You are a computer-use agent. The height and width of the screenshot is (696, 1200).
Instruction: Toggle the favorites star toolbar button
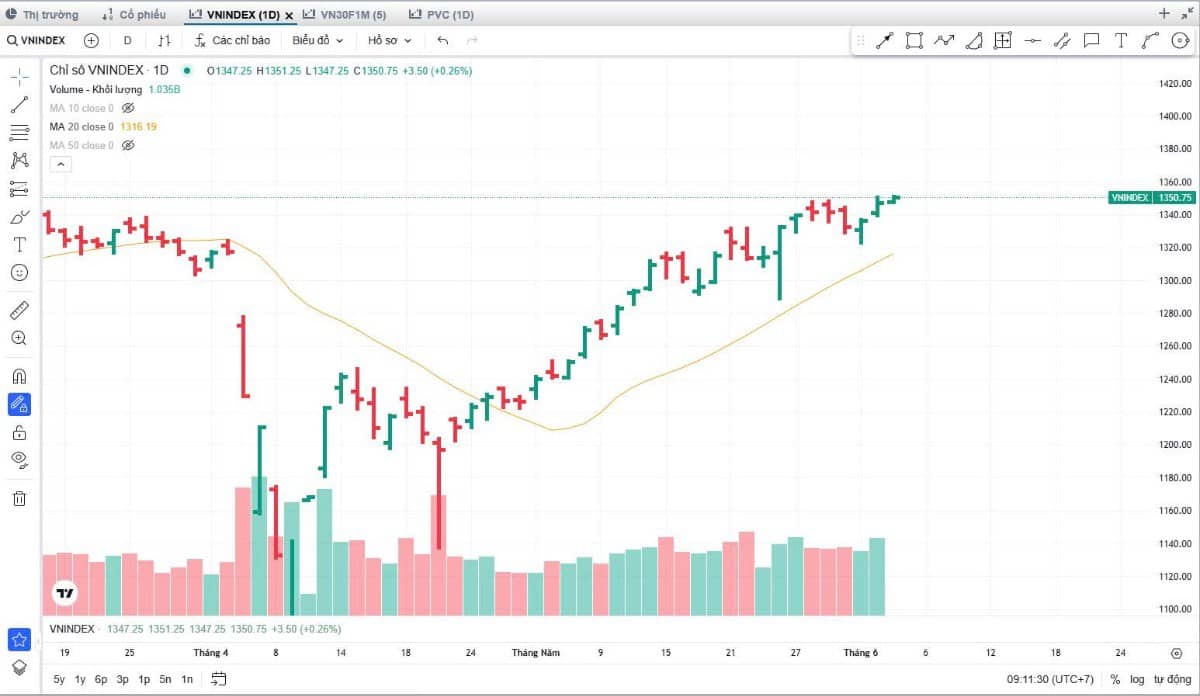(x=19, y=639)
